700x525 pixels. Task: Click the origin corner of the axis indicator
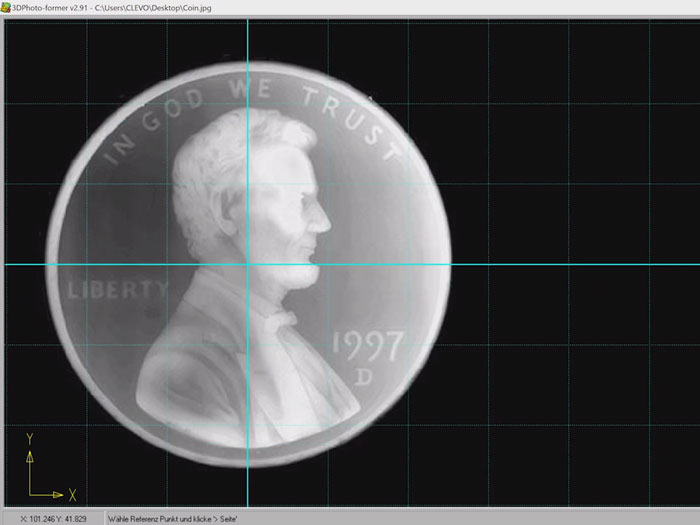tap(30, 494)
